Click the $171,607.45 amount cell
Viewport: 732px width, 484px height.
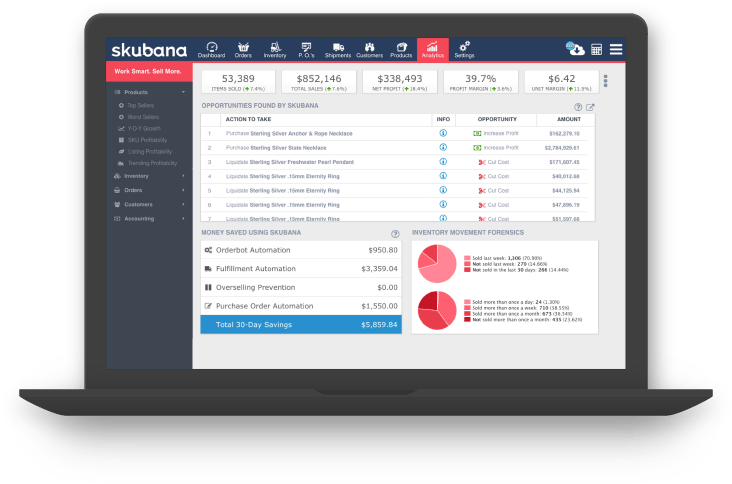564,162
